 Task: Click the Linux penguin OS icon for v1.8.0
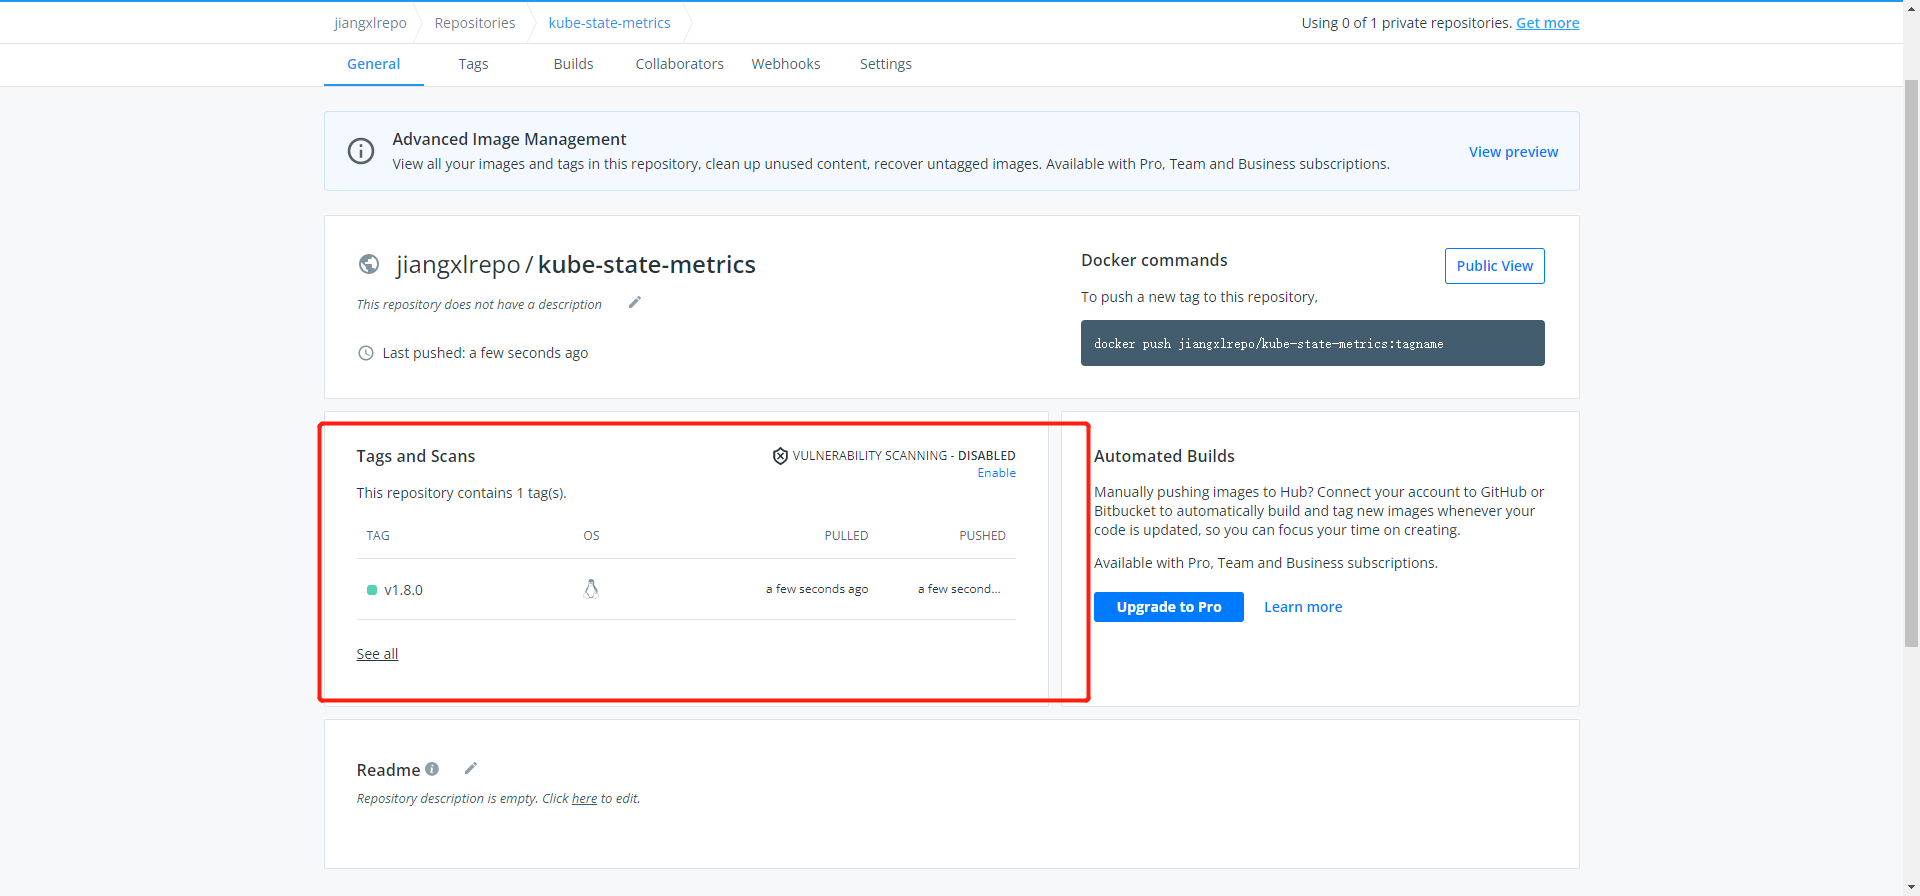pos(591,589)
